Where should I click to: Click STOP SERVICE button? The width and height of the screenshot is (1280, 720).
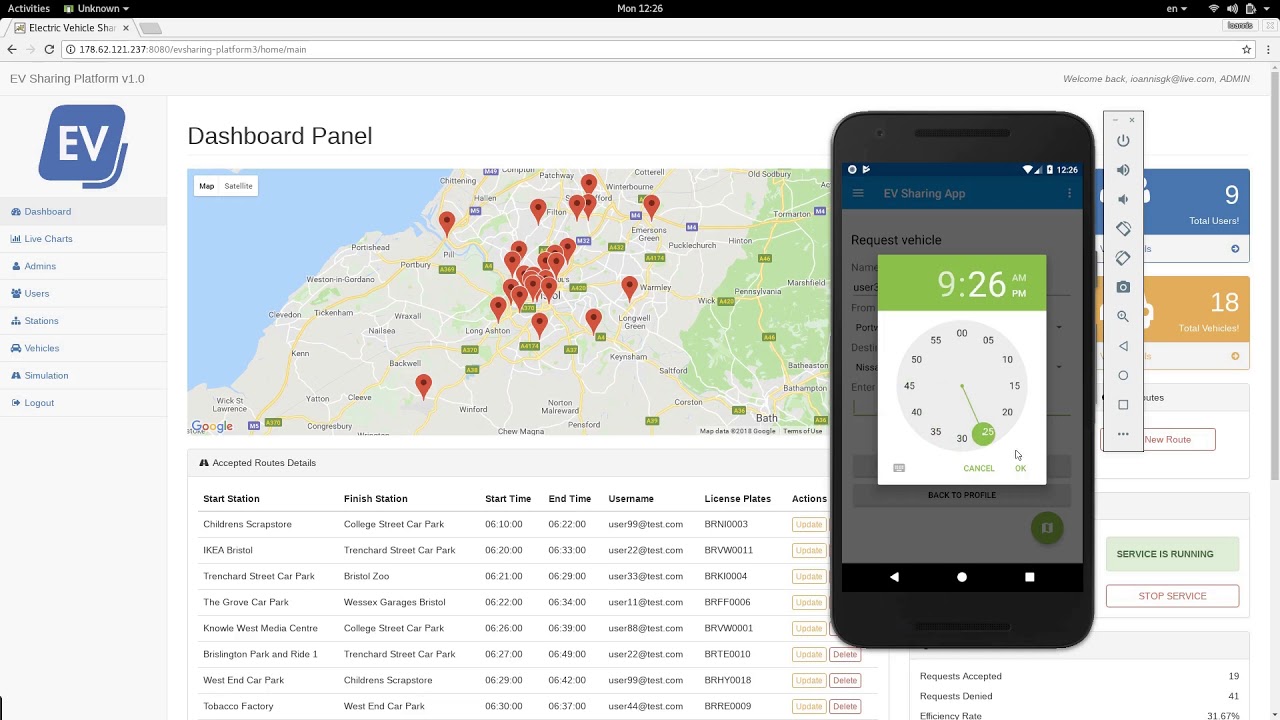click(1172, 596)
